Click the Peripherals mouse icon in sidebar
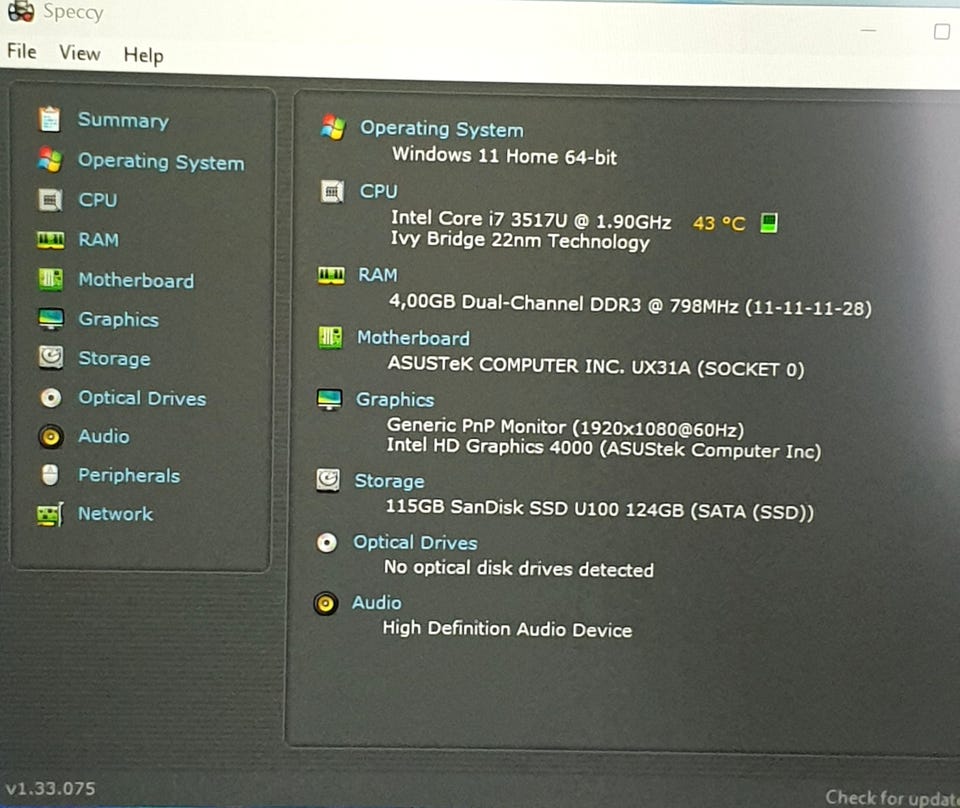 coord(50,475)
